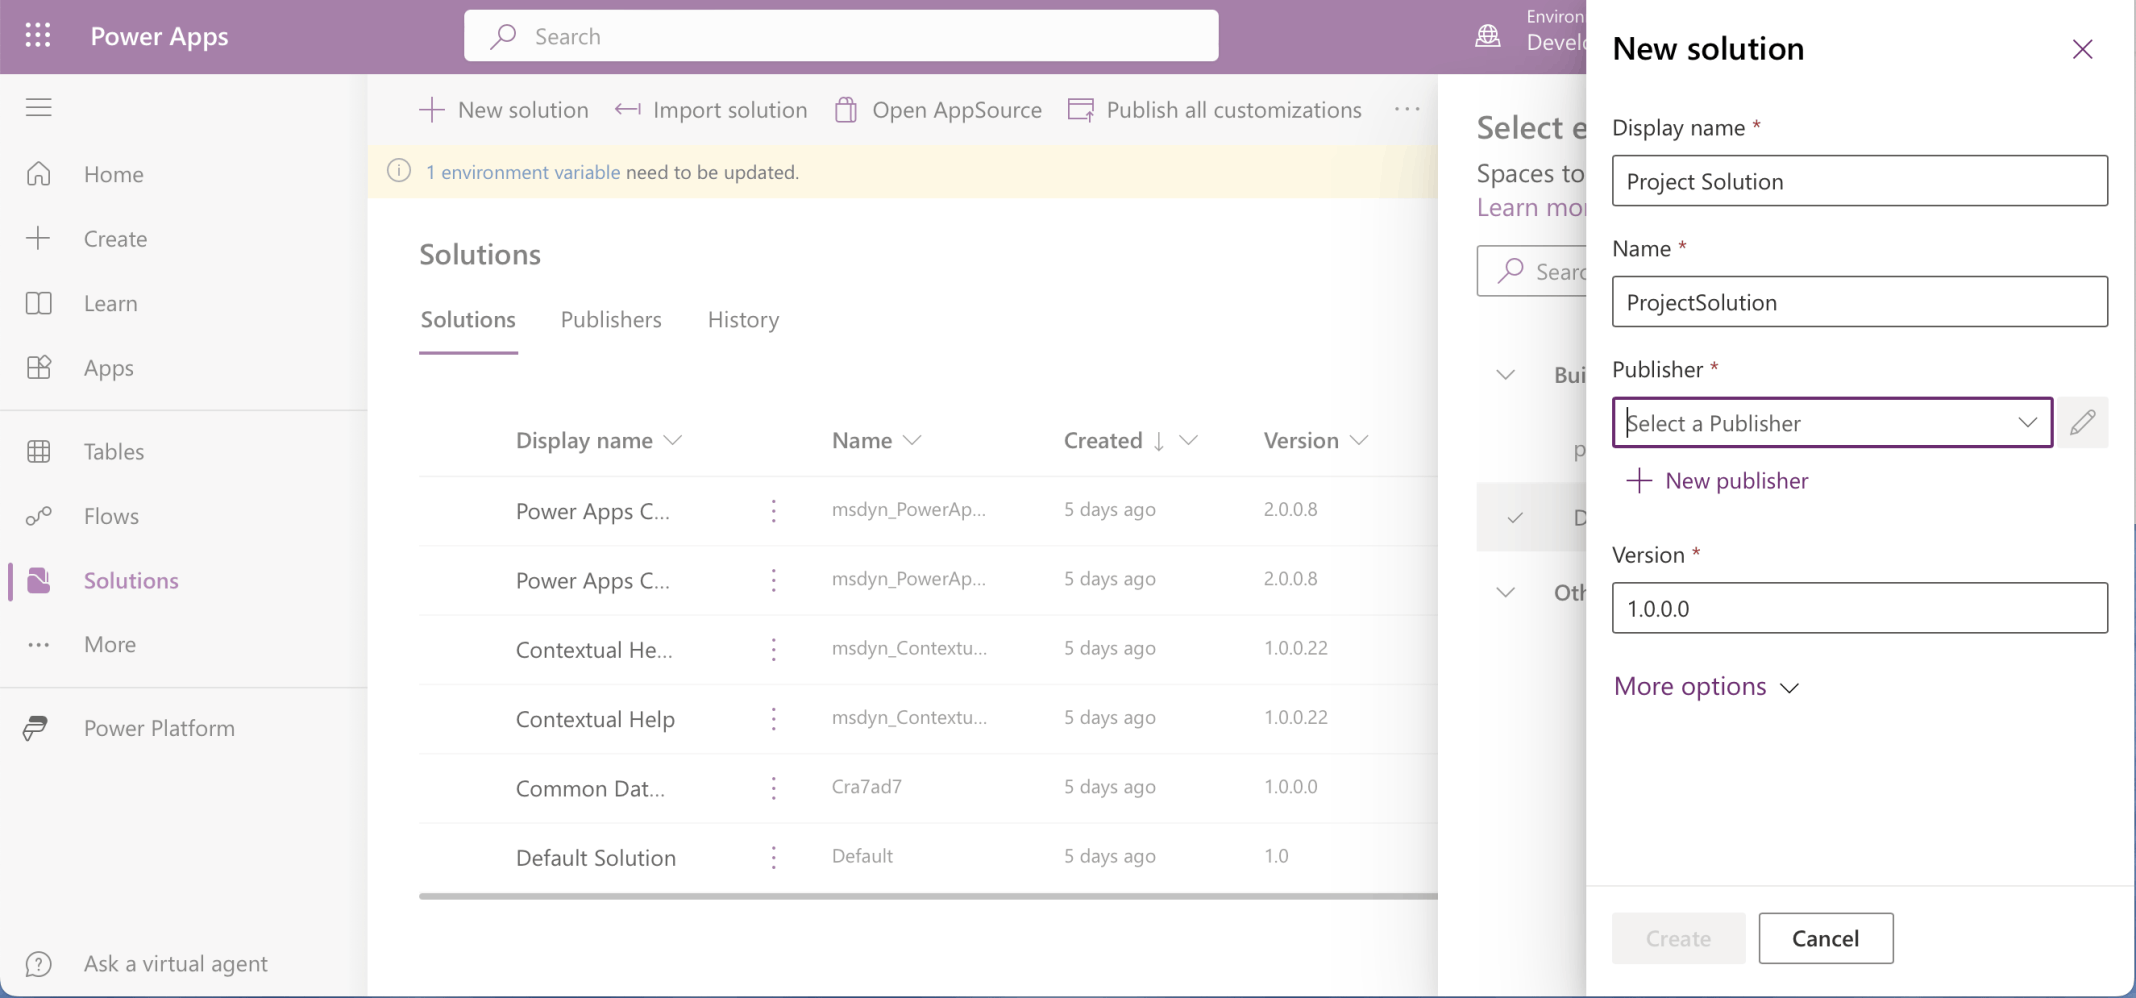Switch to the History tab

tap(743, 320)
